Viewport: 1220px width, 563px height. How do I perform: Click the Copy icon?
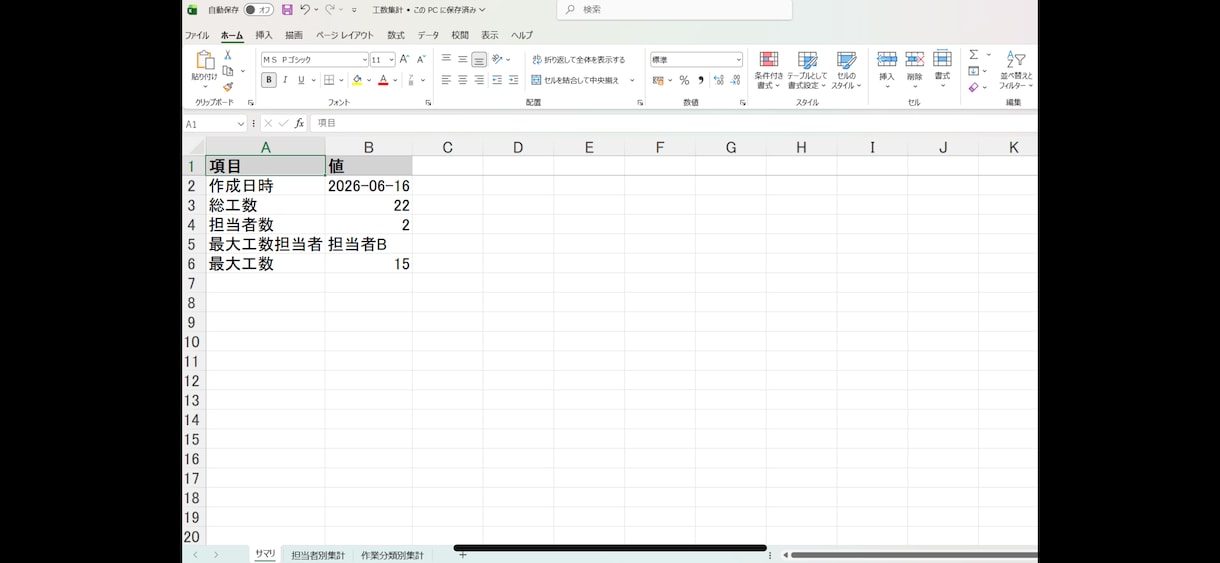[228, 71]
